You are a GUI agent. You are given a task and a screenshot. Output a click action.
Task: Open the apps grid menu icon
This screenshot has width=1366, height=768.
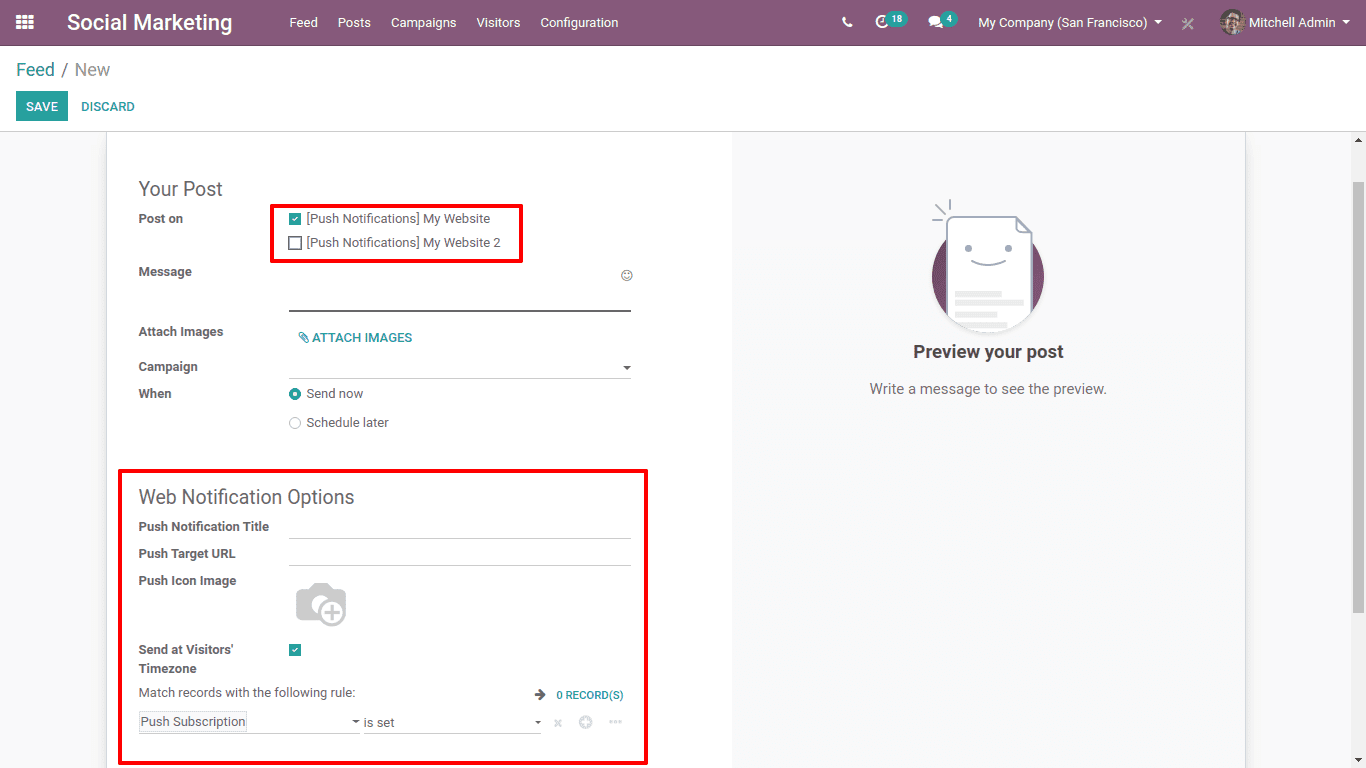point(25,22)
